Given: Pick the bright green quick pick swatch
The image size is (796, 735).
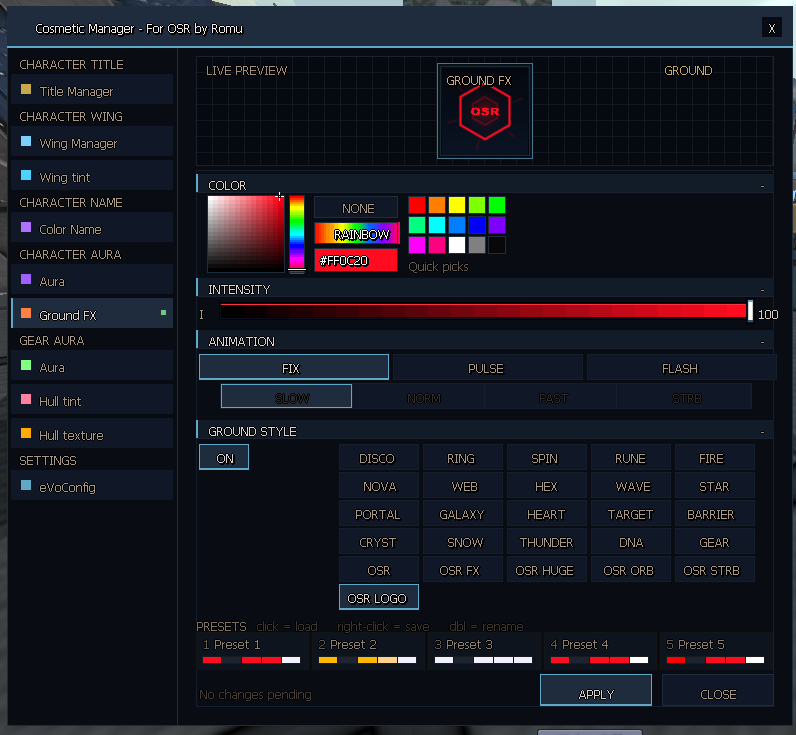Looking at the screenshot, I should (497, 205).
